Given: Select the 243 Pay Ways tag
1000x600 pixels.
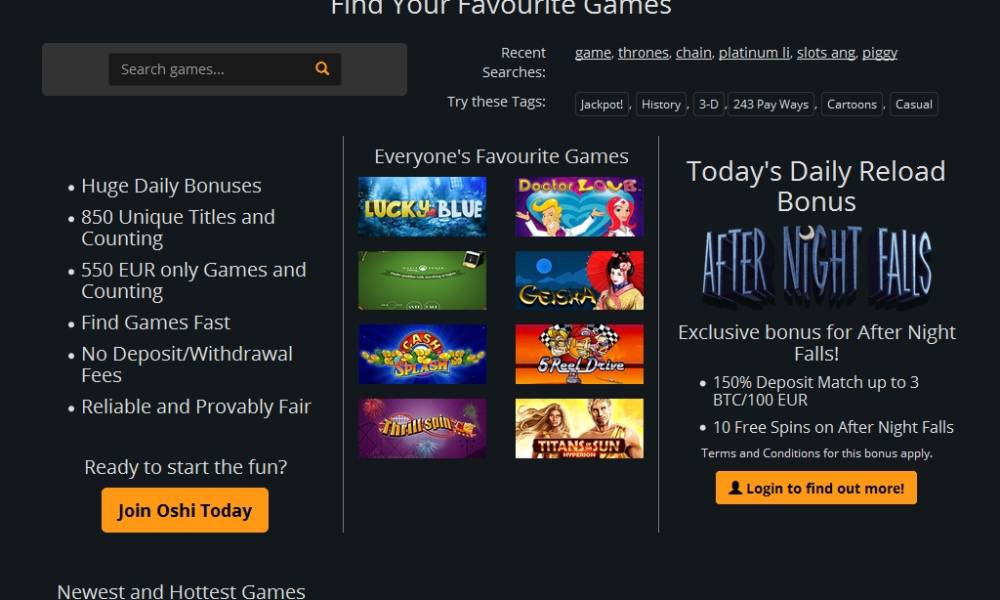Looking at the screenshot, I should point(770,105).
